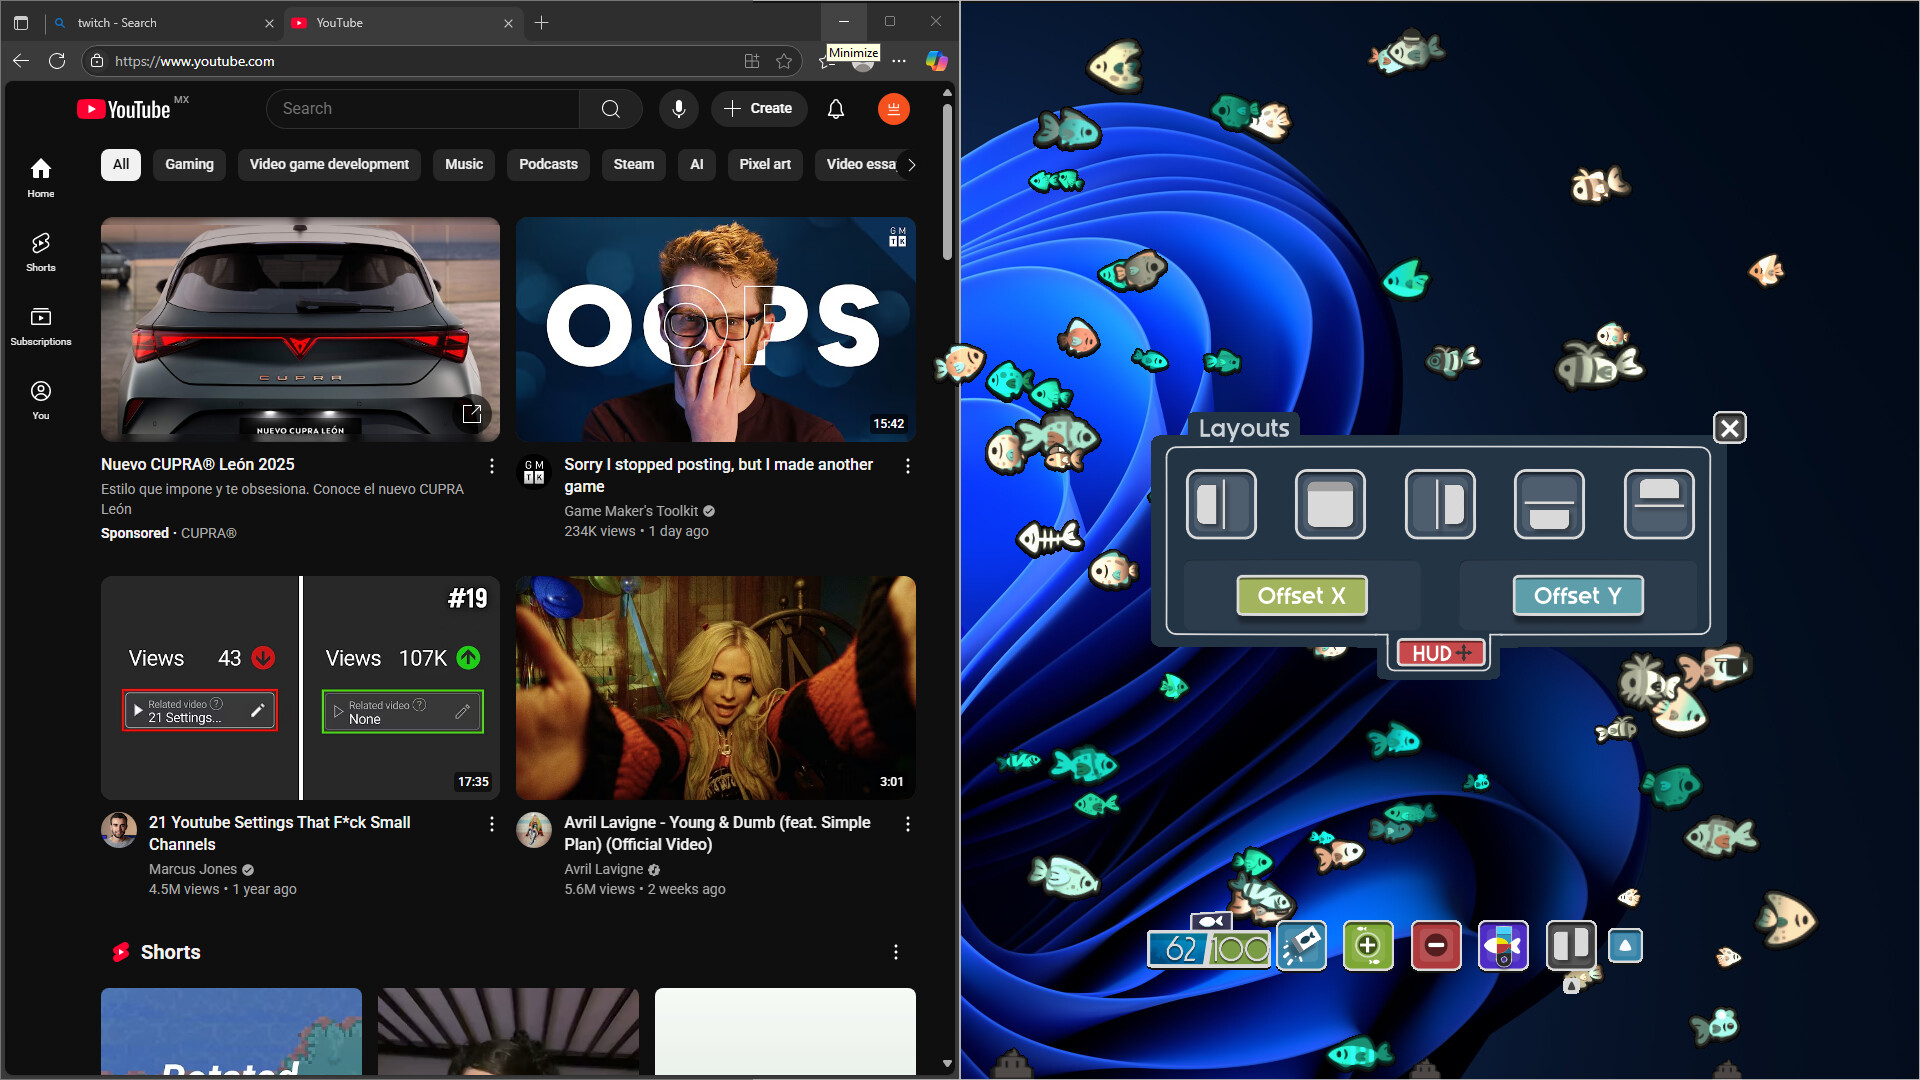
Task: Close the Layouts panel
Action: [x=1729, y=427]
